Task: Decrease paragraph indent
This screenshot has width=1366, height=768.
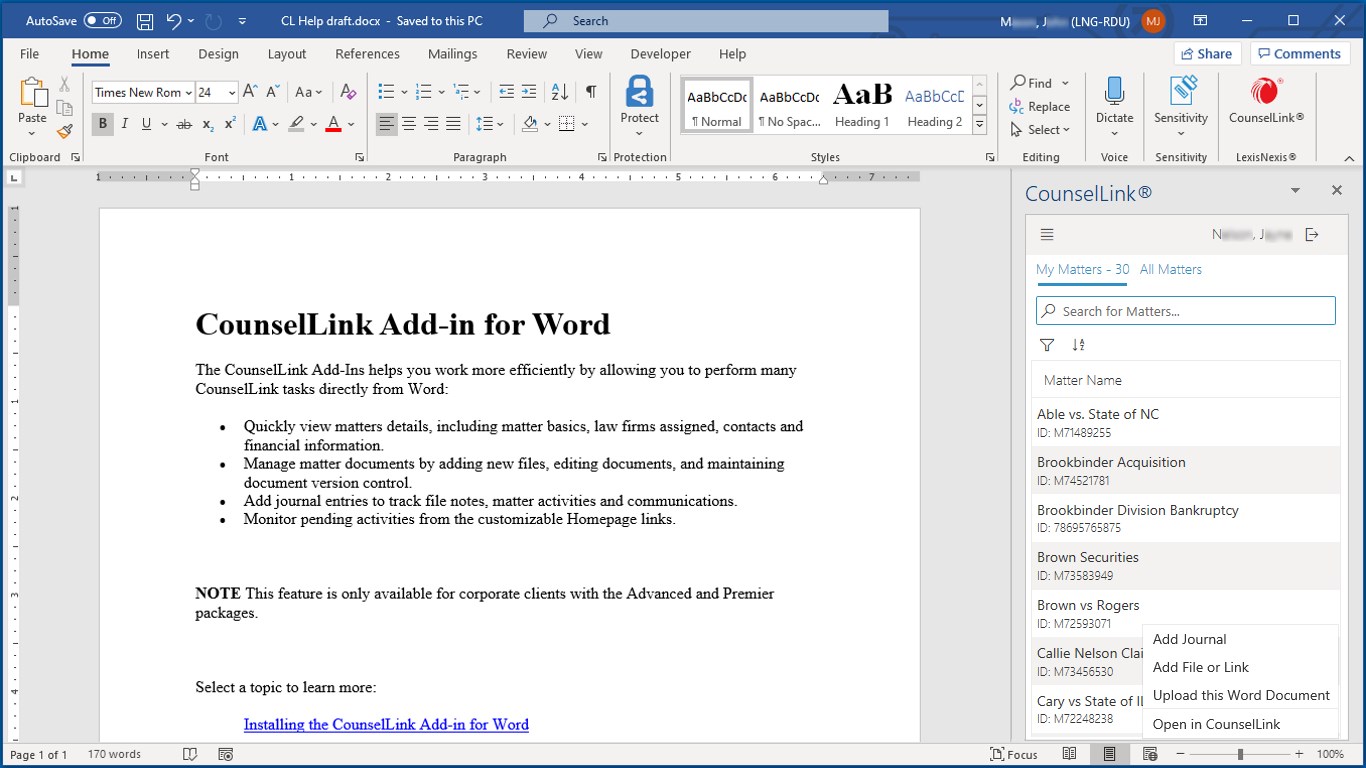Action: tap(506, 92)
